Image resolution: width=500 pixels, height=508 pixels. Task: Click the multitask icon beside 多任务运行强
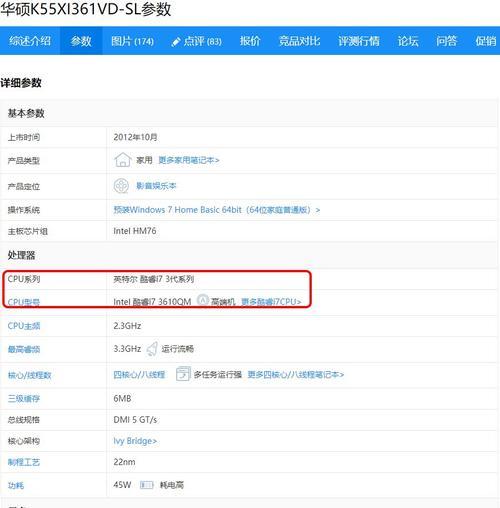point(183,374)
